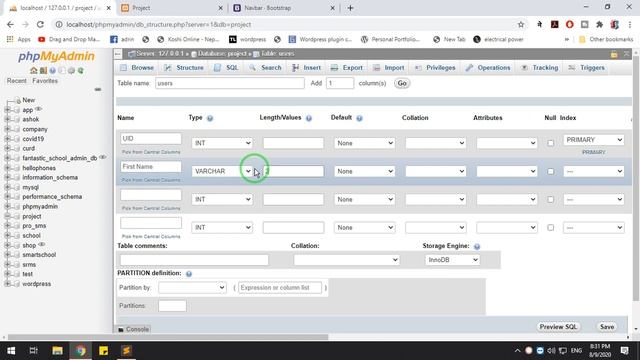Go back in browser history
Image resolution: width=640 pixels, height=360 pixels.
click(x=10, y=24)
